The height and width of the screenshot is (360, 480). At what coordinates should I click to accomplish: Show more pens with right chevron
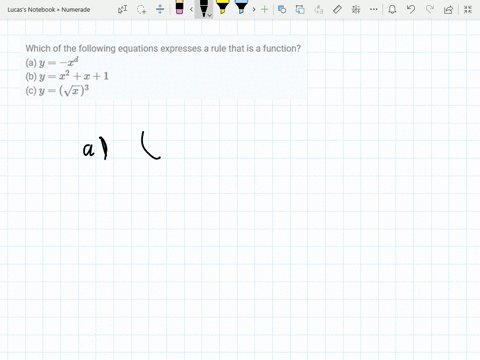pyautogui.click(x=254, y=9)
